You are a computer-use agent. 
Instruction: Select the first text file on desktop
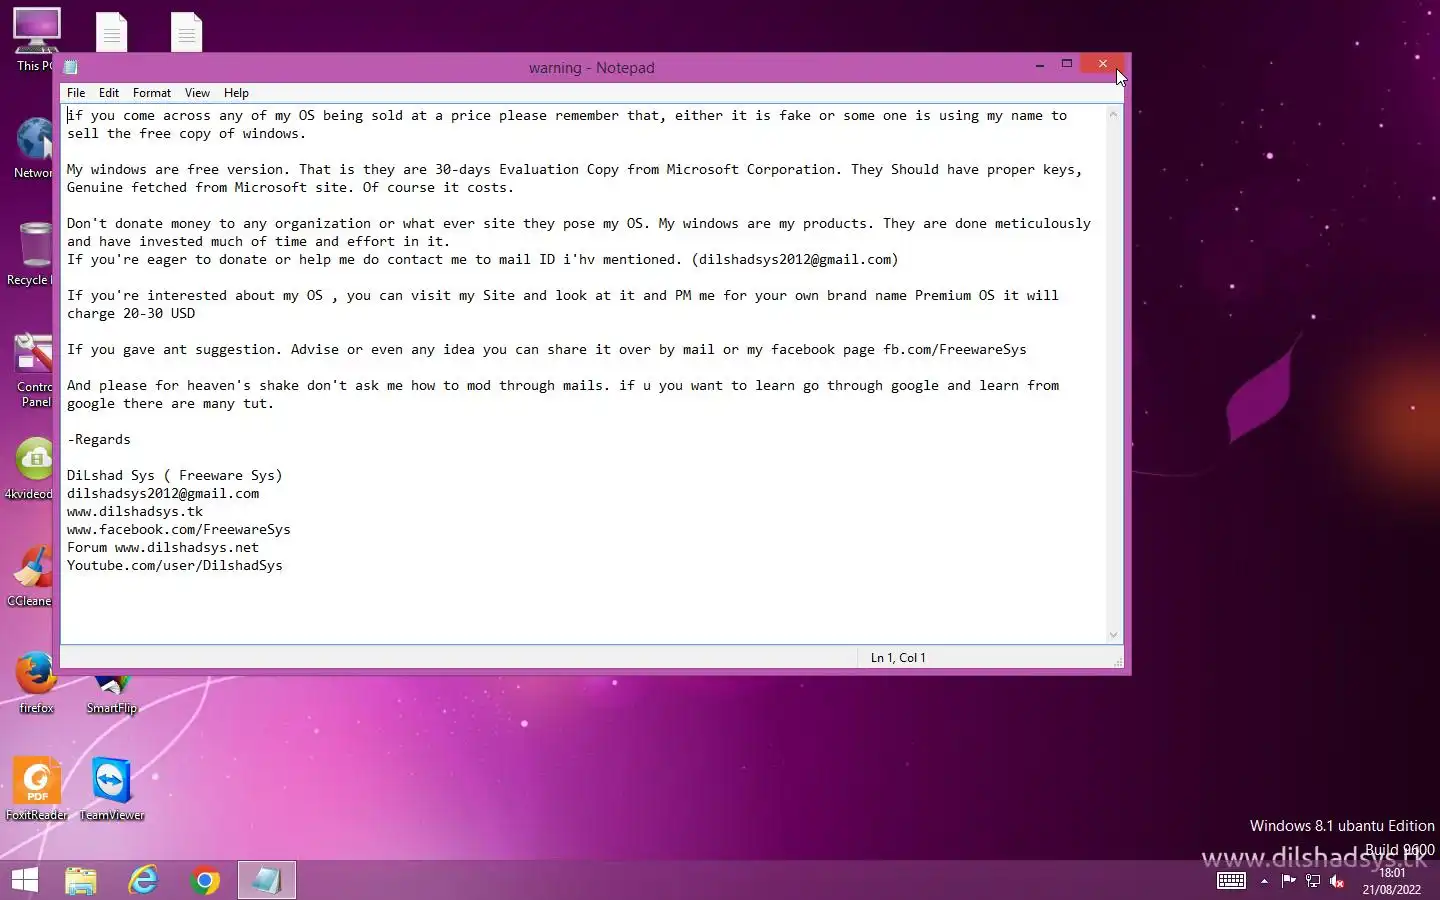click(111, 31)
